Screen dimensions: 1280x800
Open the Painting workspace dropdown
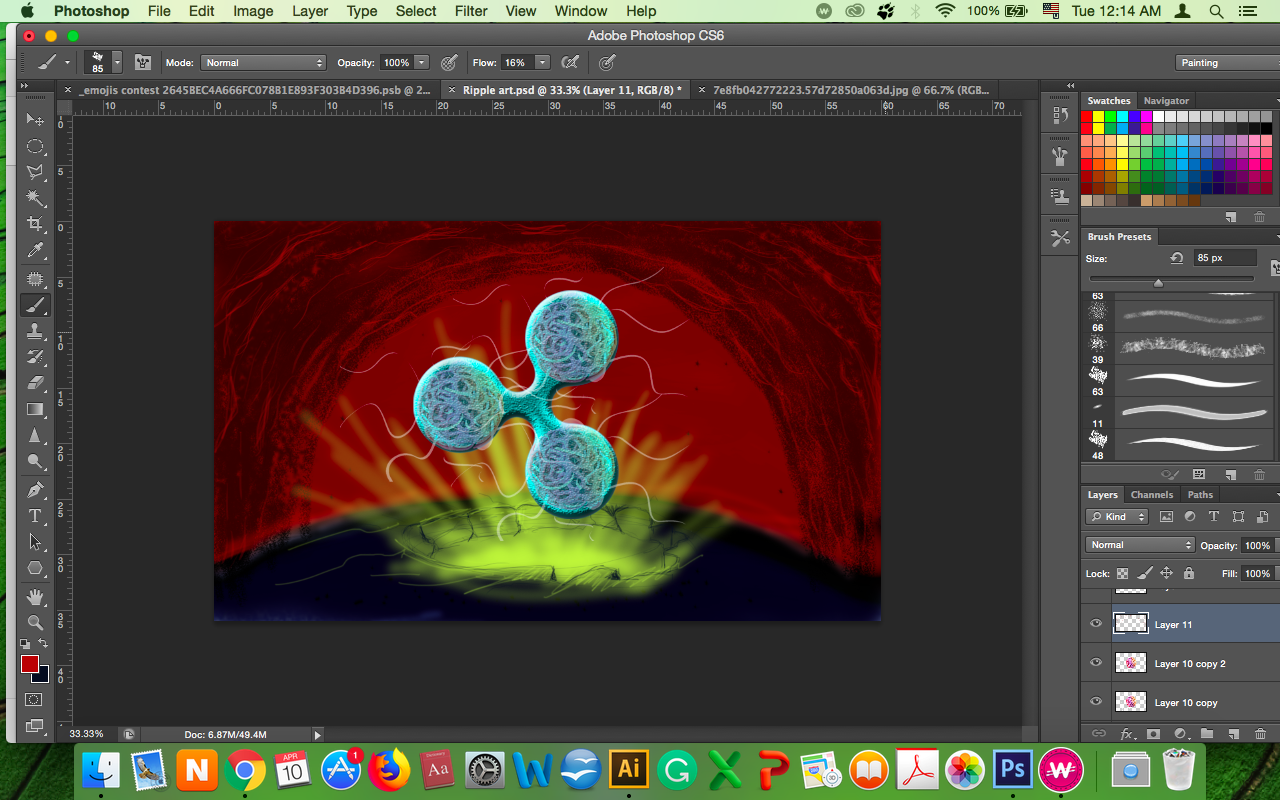(1226, 62)
